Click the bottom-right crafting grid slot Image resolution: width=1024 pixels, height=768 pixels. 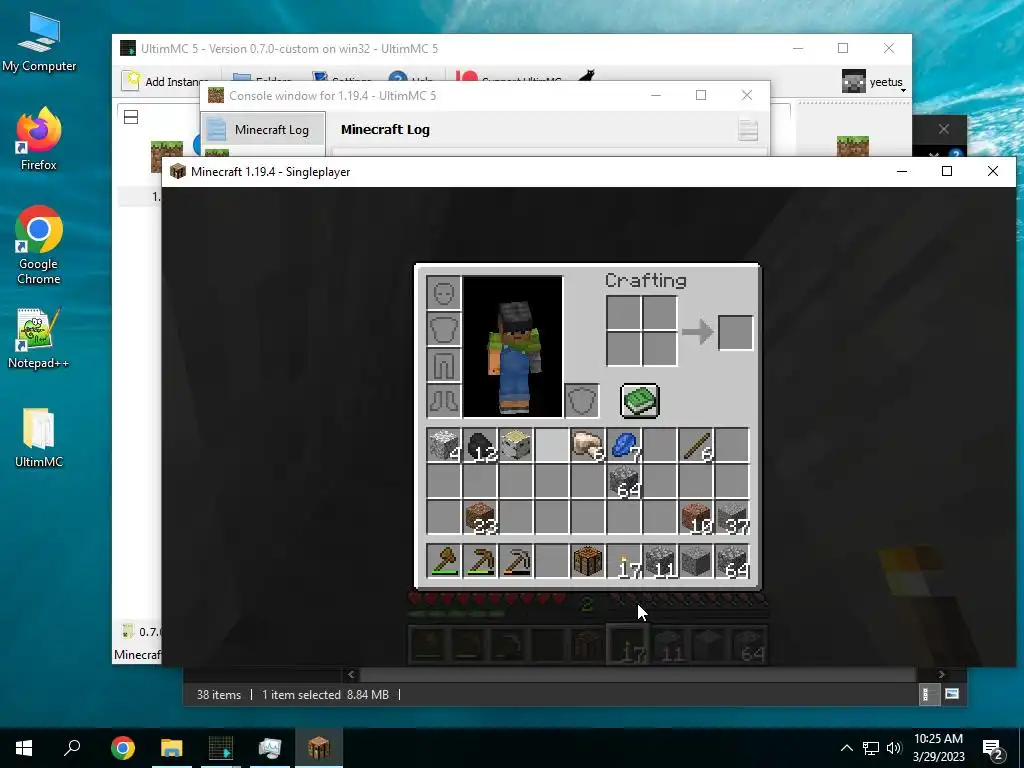(x=660, y=349)
